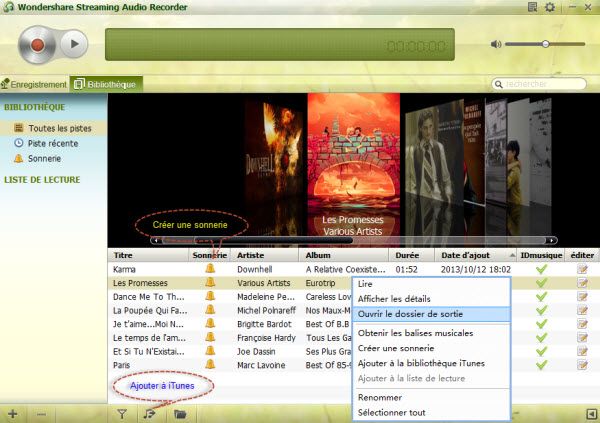Click the bell icon for Et Si Tu N'Existai...
This screenshot has width=600, height=423.
coord(210,351)
